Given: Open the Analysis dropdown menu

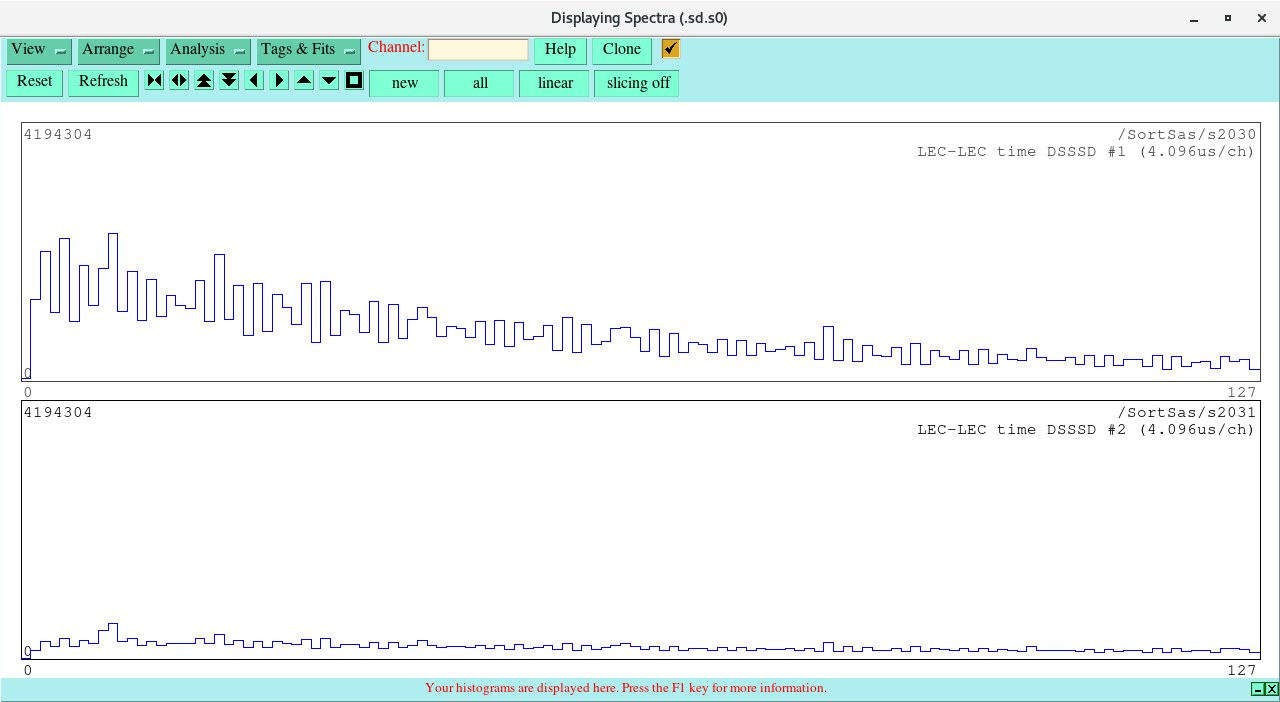Looking at the screenshot, I should [x=208, y=50].
